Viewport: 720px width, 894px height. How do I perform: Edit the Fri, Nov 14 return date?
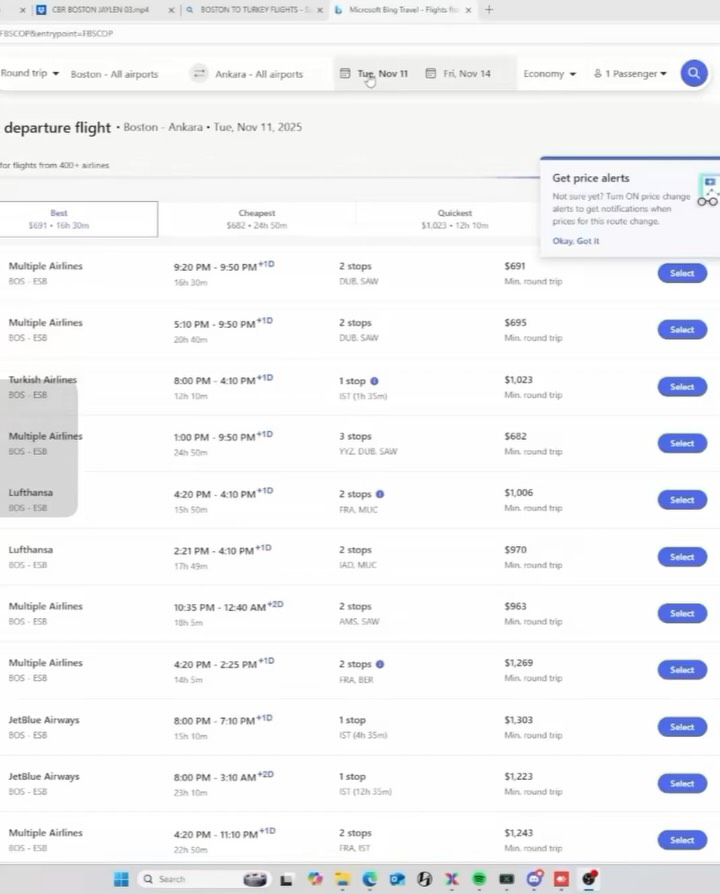(x=460, y=74)
